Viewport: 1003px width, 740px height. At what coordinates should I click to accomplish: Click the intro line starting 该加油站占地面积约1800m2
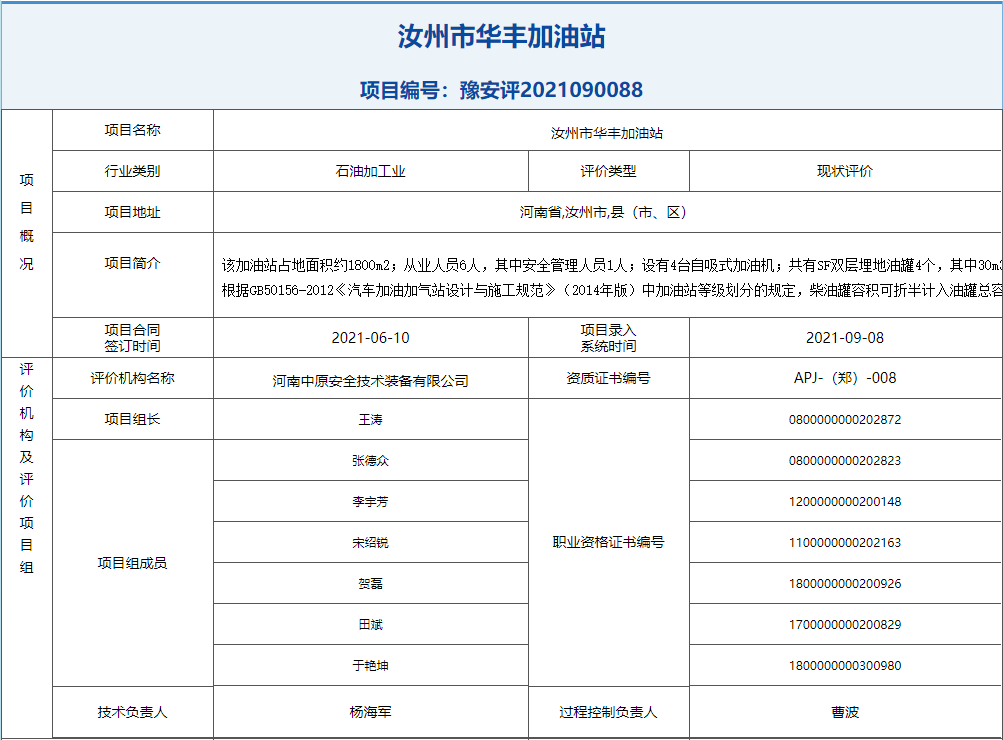612,265
